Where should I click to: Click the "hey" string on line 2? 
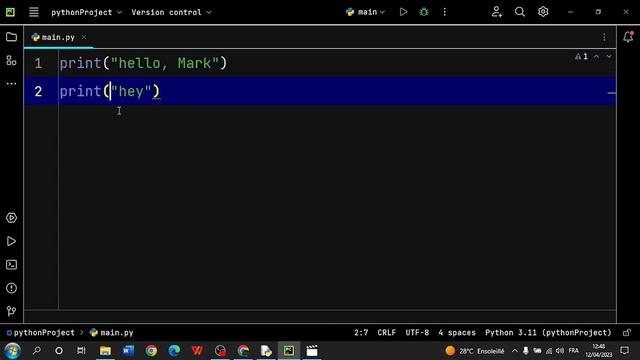pos(131,91)
